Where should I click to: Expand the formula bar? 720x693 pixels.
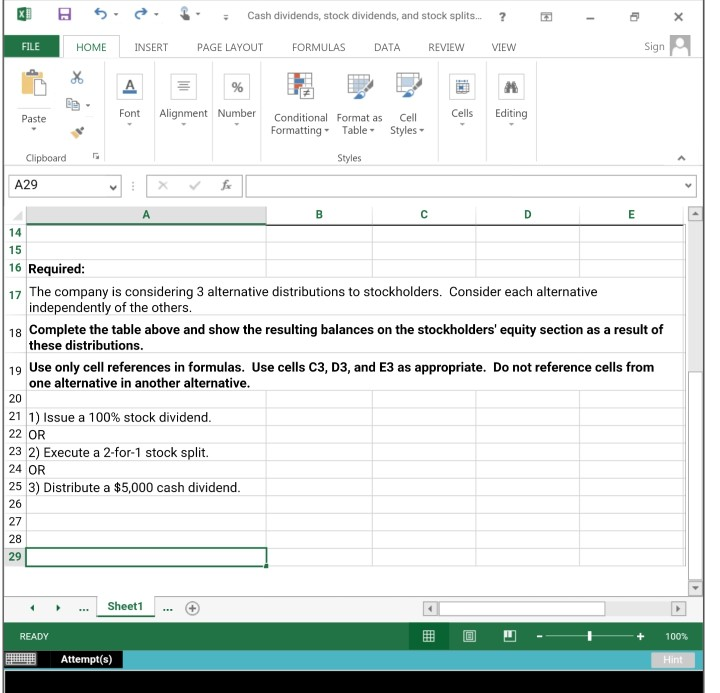[688, 186]
